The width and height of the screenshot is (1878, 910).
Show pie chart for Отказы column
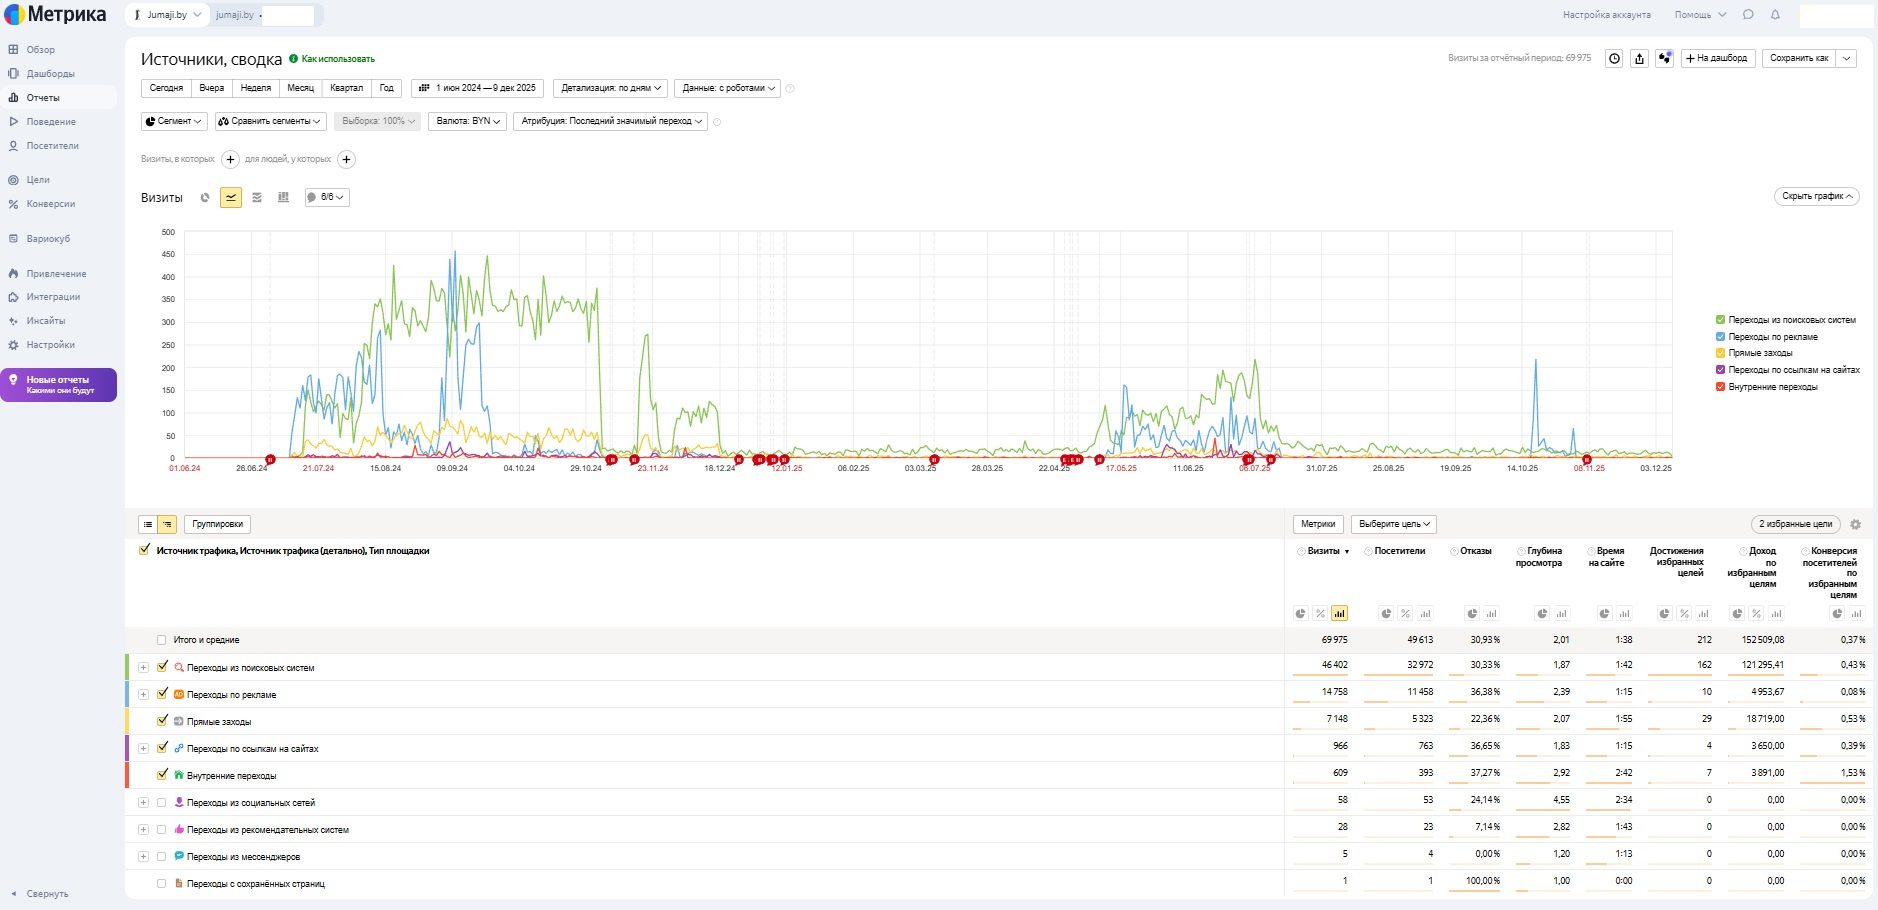coord(1472,613)
